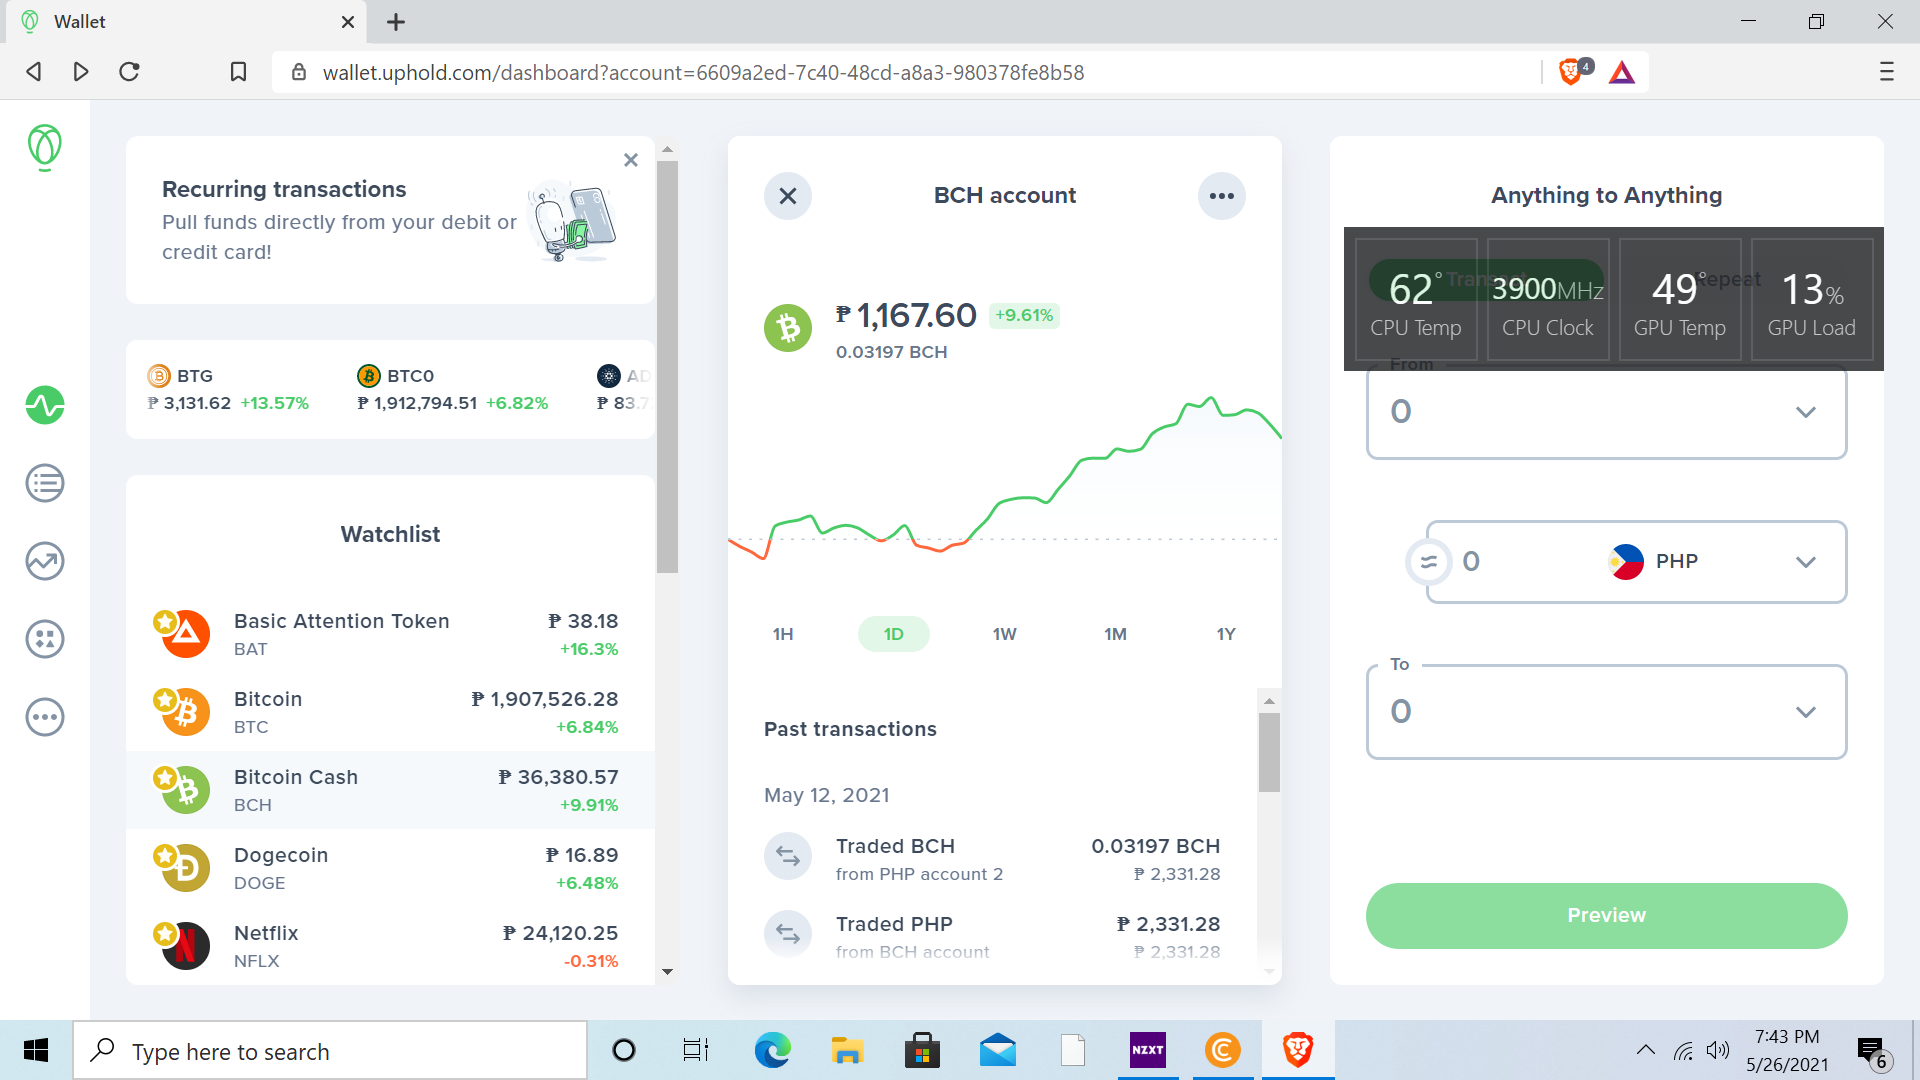Viewport: 1920px width, 1080px height.
Task: Open the BTC0 ticker card
Action: coord(453,390)
